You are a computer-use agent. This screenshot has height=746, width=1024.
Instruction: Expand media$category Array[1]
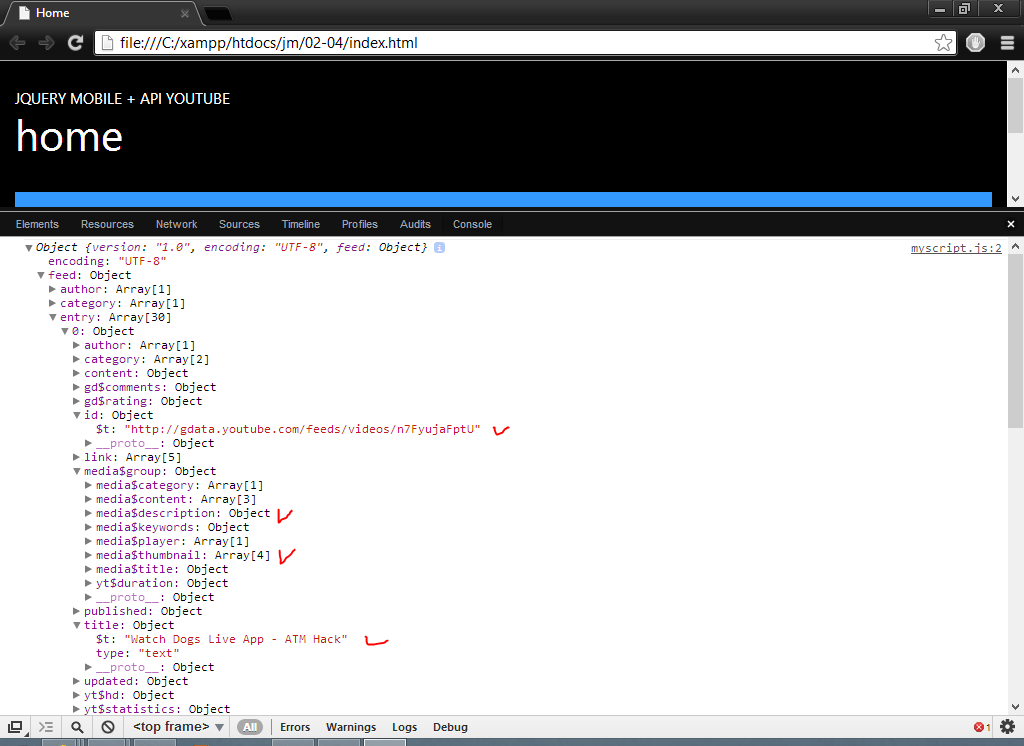tap(88, 485)
